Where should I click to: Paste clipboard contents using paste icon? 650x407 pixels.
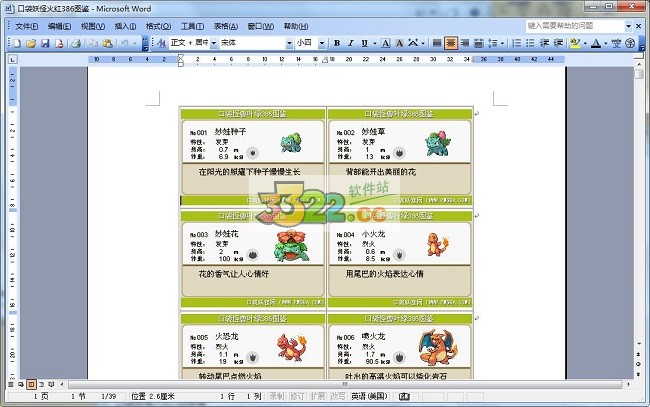click(x=108, y=43)
